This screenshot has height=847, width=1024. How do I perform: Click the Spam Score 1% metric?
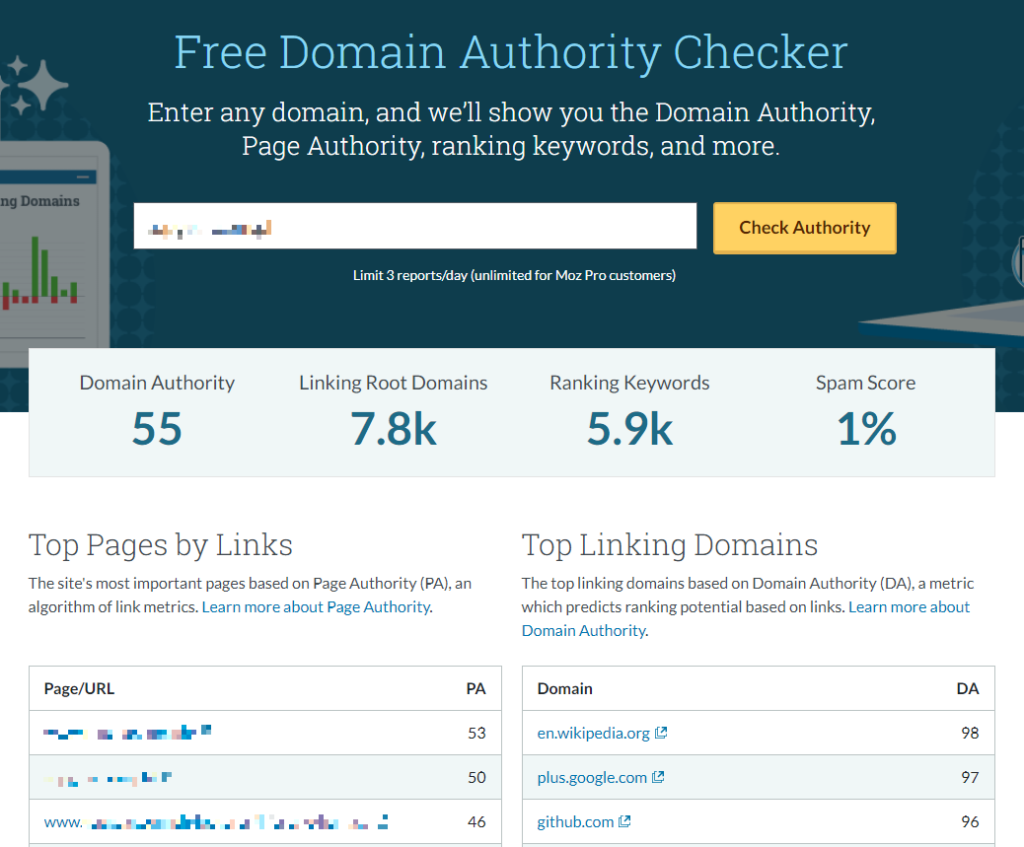coord(865,430)
